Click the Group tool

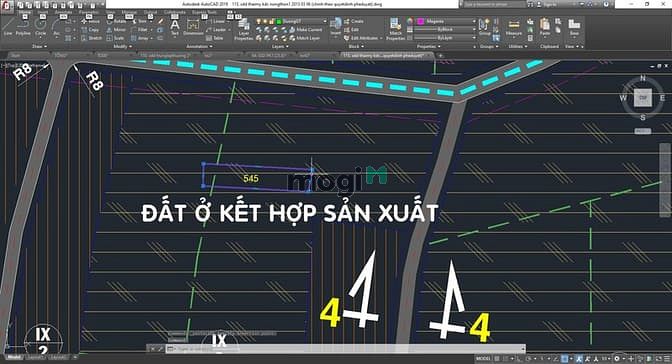485,27
